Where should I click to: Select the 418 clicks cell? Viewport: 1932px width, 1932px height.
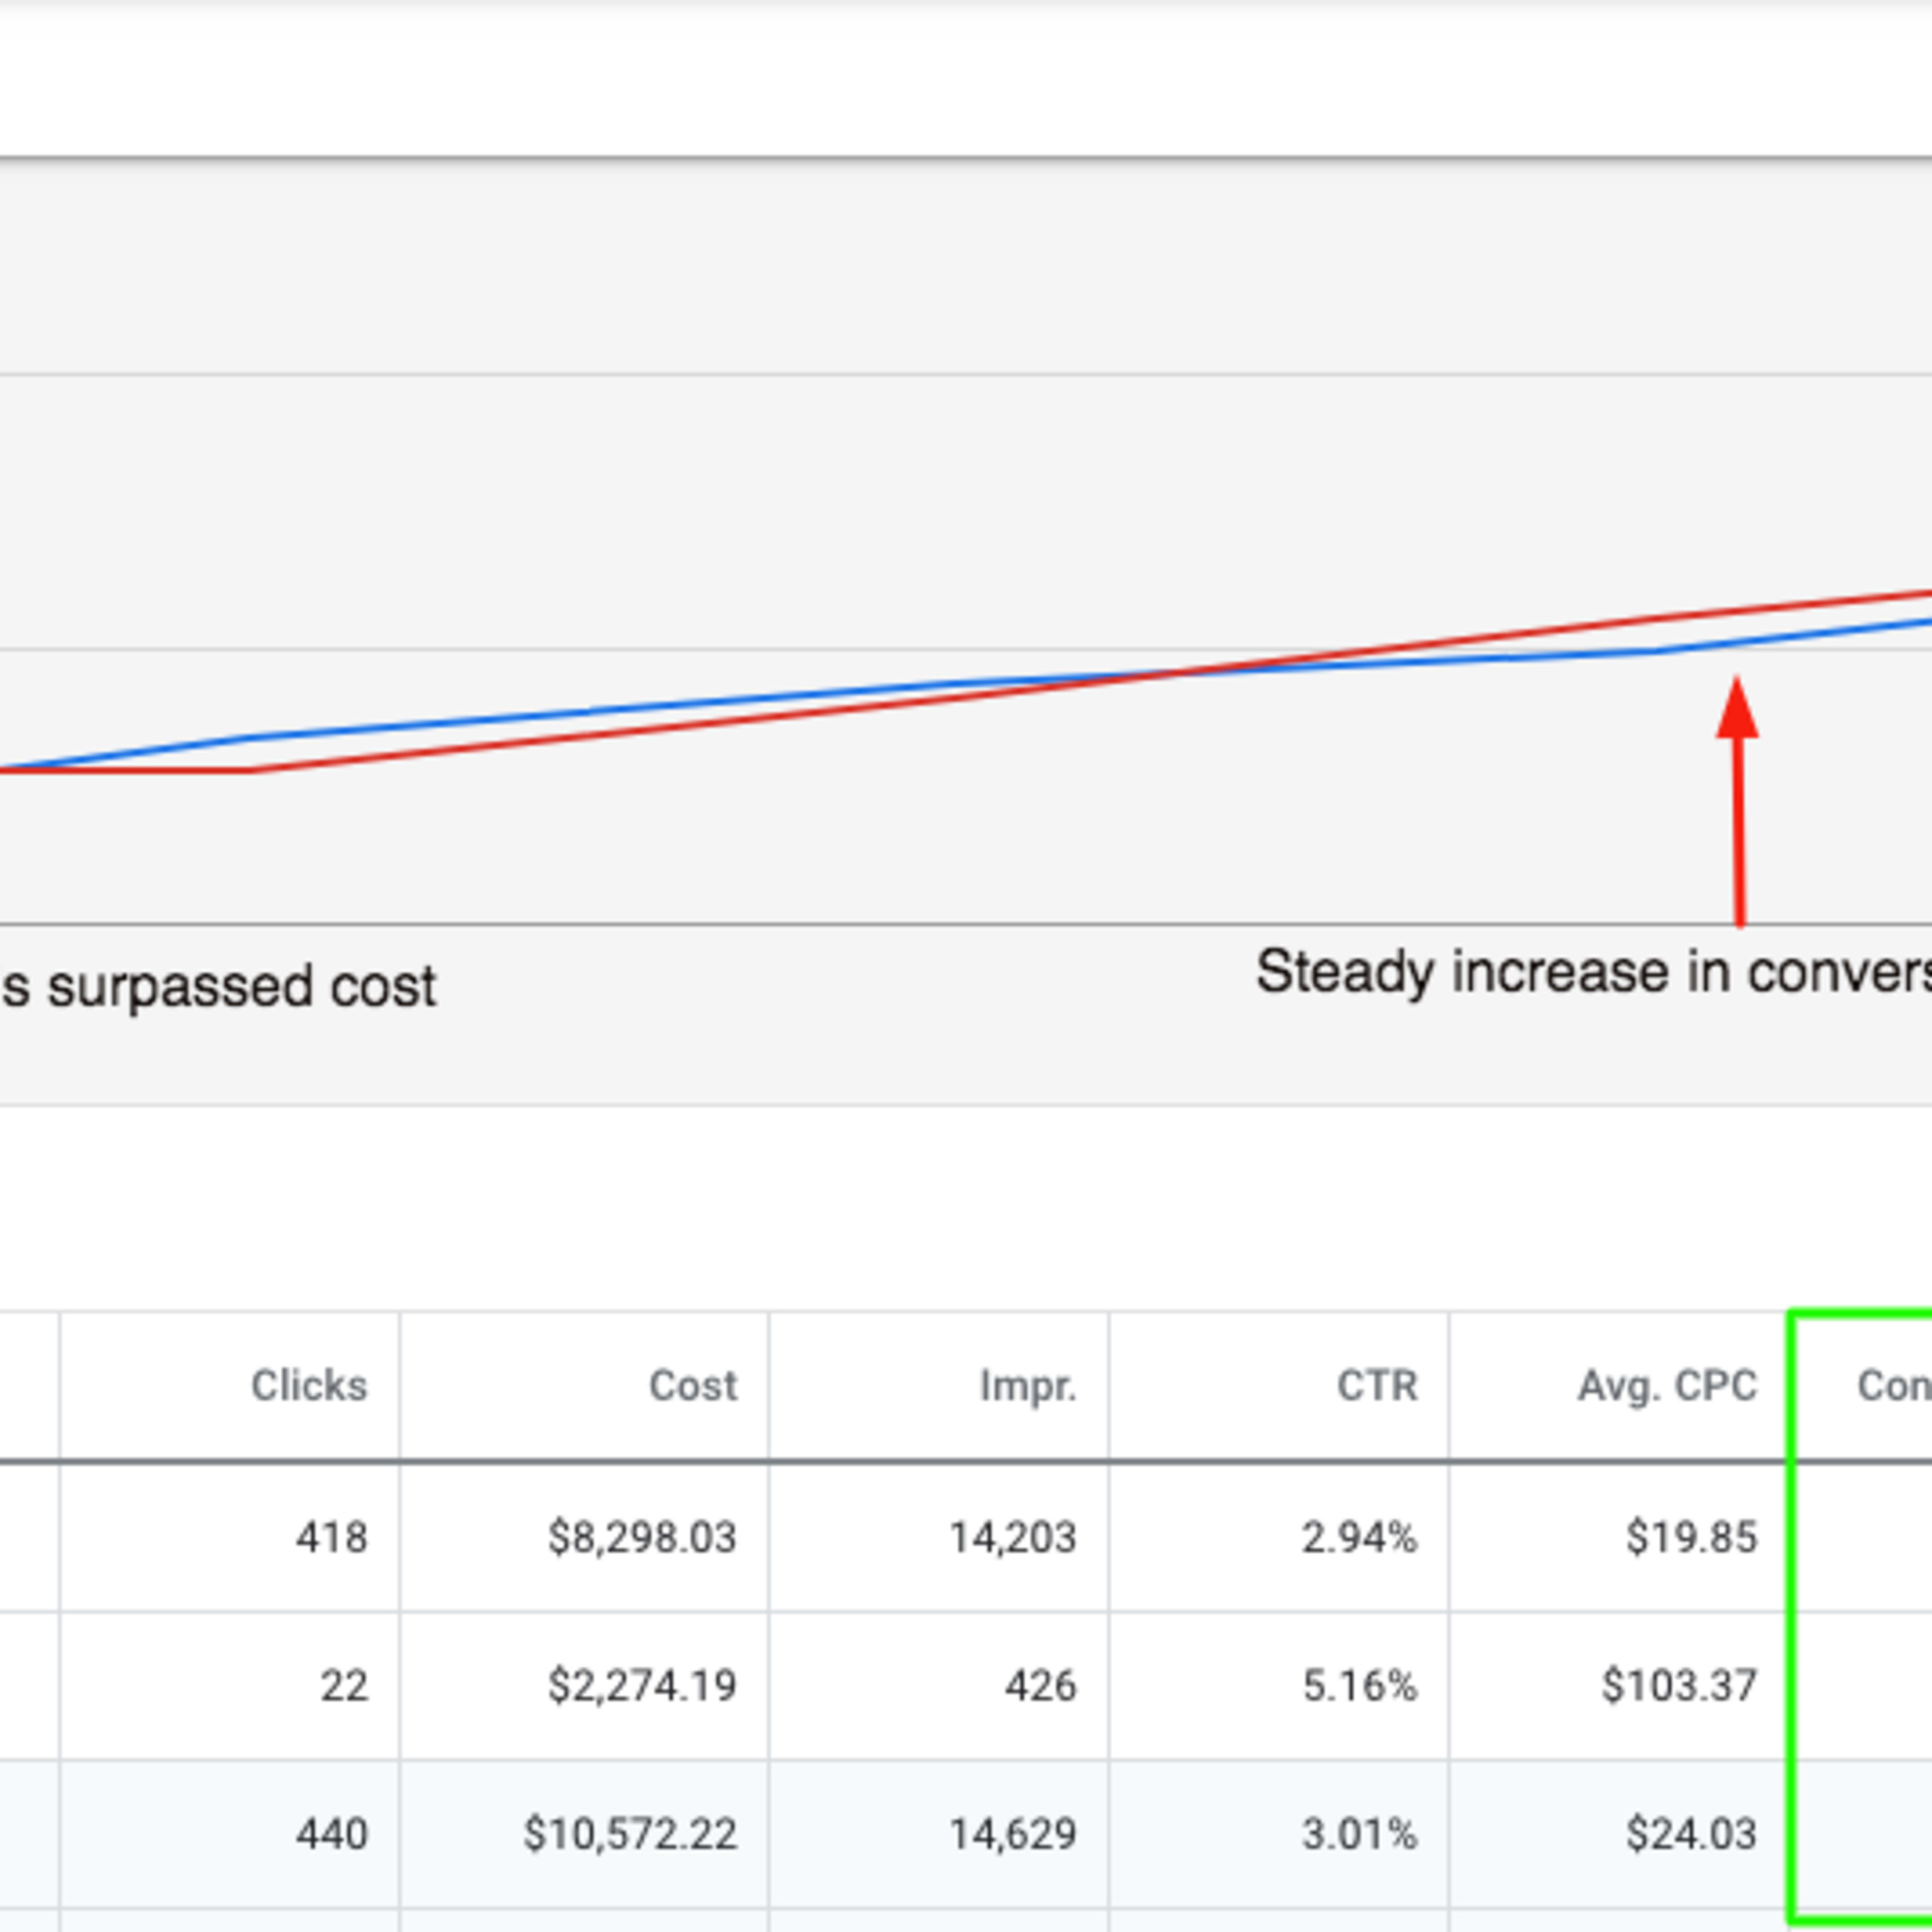[230, 1537]
